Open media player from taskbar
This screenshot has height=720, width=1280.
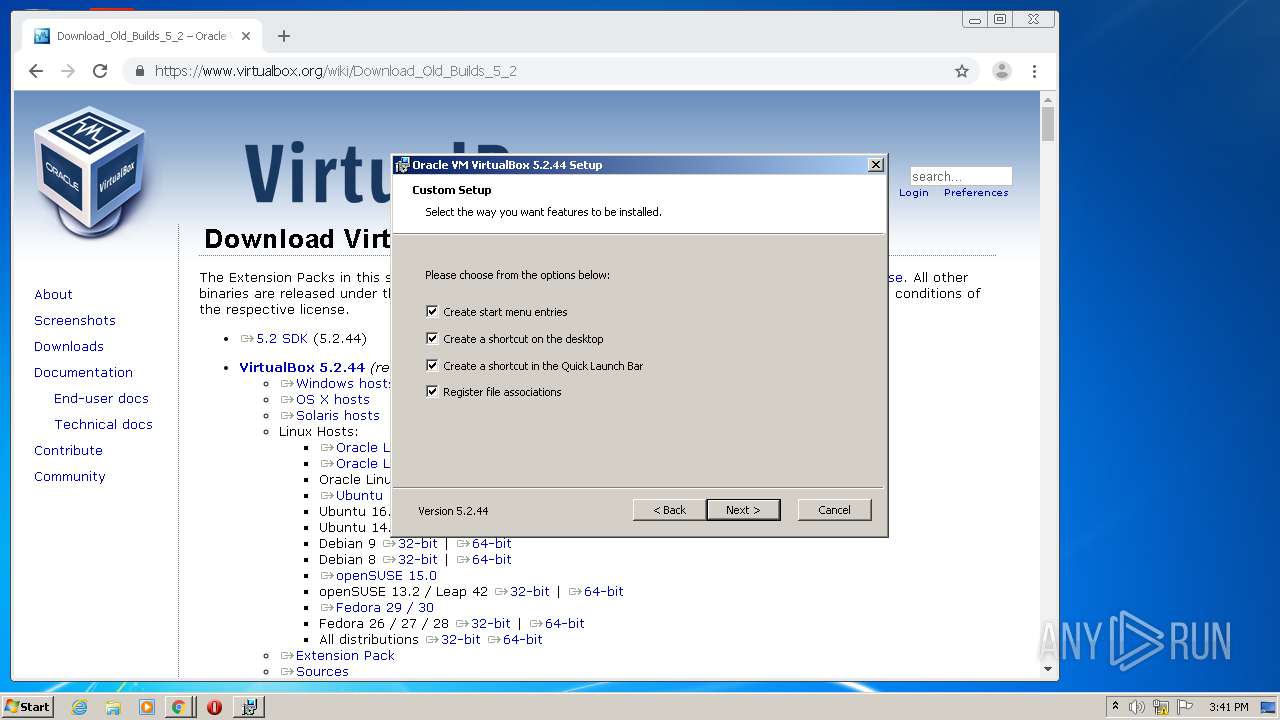point(147,707)
